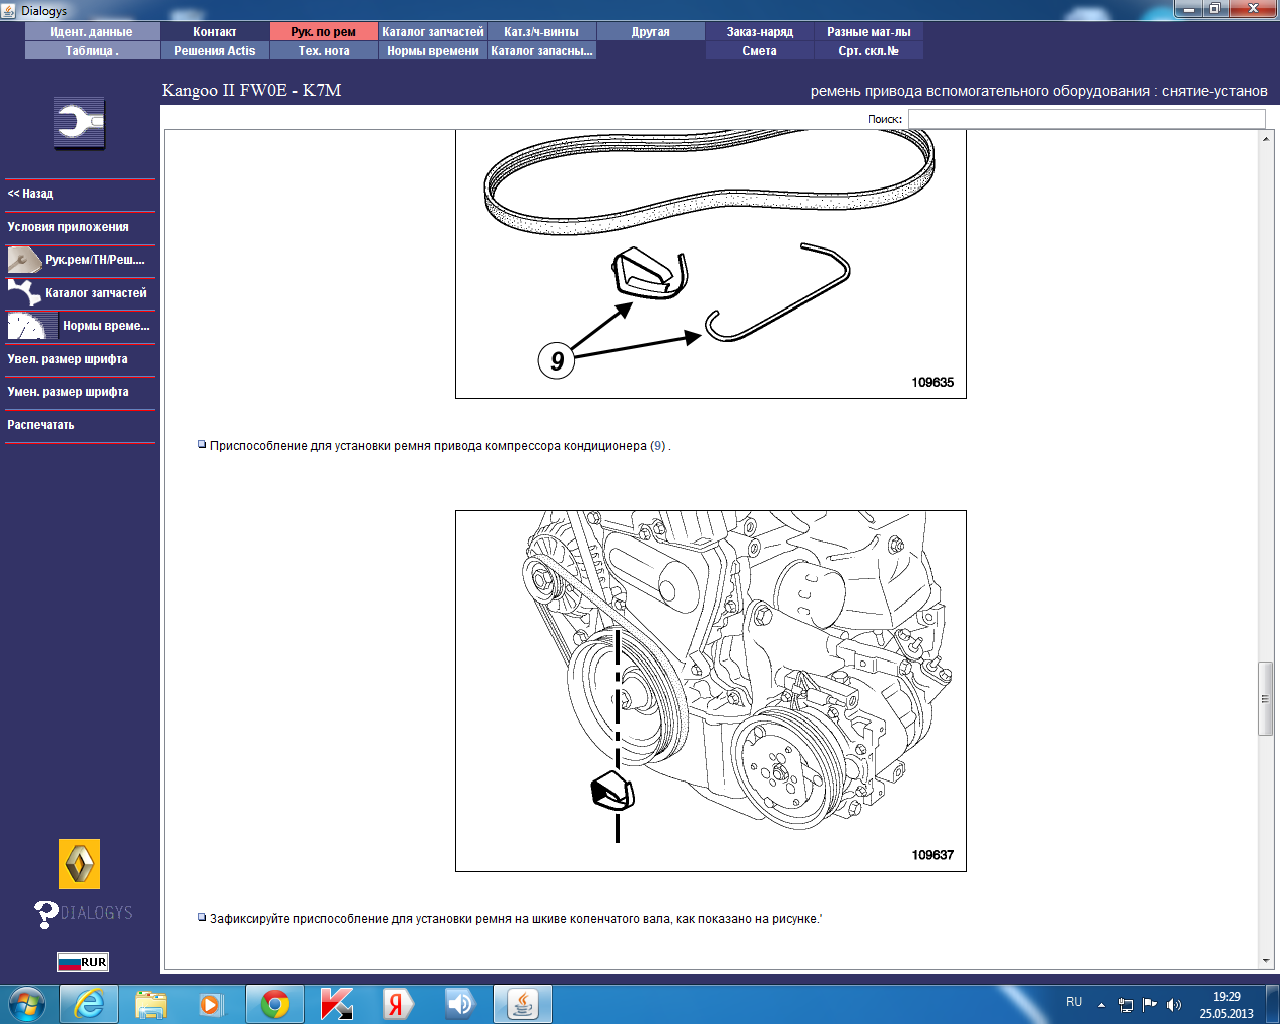1280x1024 pixels.
Task: Click the scroll down arrow of document
Action: [x=1265, y=961]
